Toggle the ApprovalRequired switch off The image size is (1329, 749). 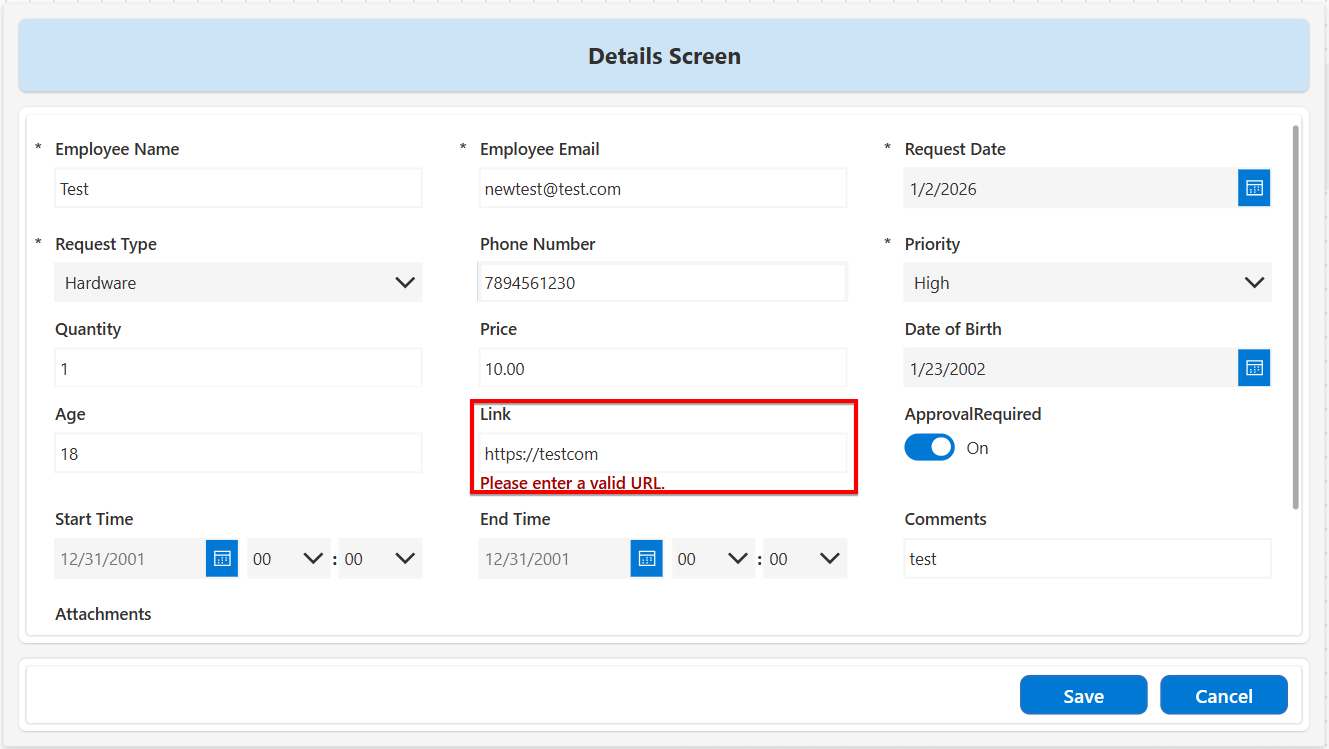pyautogui.click(x=929, y=448)
